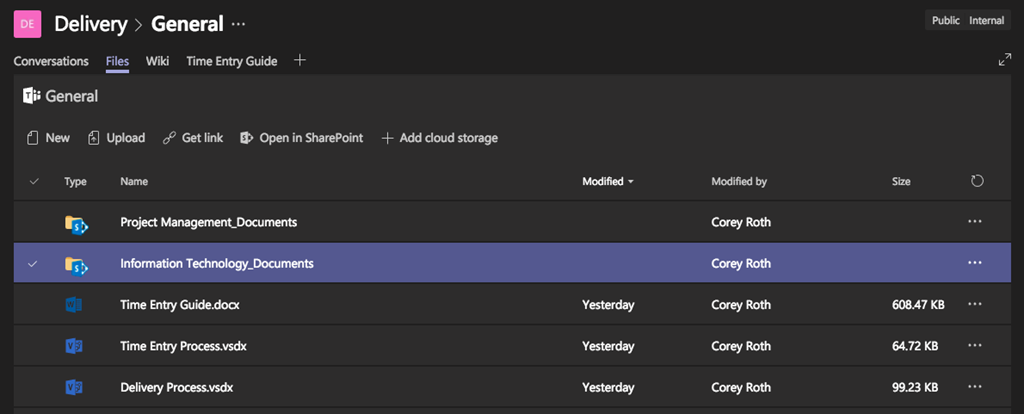Click the Visio icon for Delivery Process.vsdx
Viewport: 1024px width, 414px height.
click(x=74, y=387)
